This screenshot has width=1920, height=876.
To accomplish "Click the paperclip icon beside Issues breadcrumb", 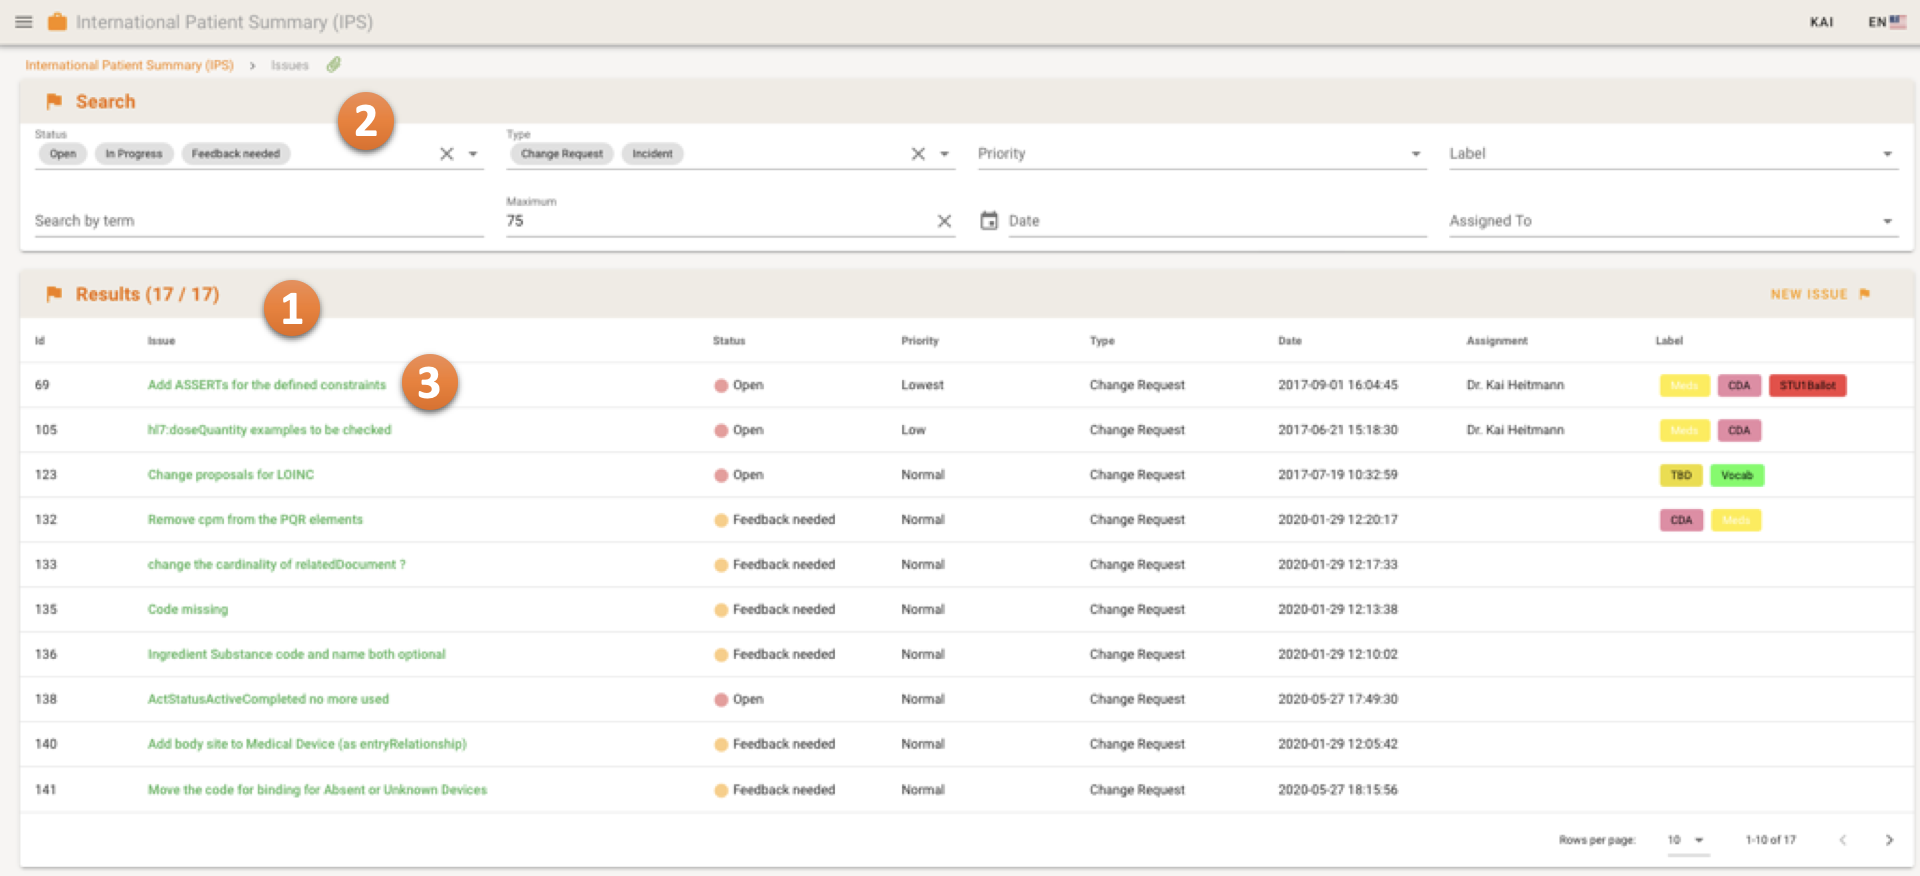I will pyautogui.click(x=334, y=65).
